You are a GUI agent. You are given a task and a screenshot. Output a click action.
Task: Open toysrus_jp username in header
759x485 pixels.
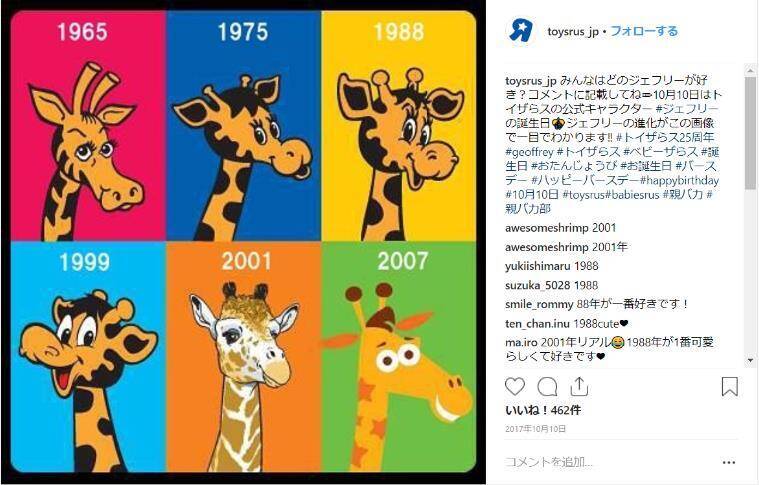(573, 32)
